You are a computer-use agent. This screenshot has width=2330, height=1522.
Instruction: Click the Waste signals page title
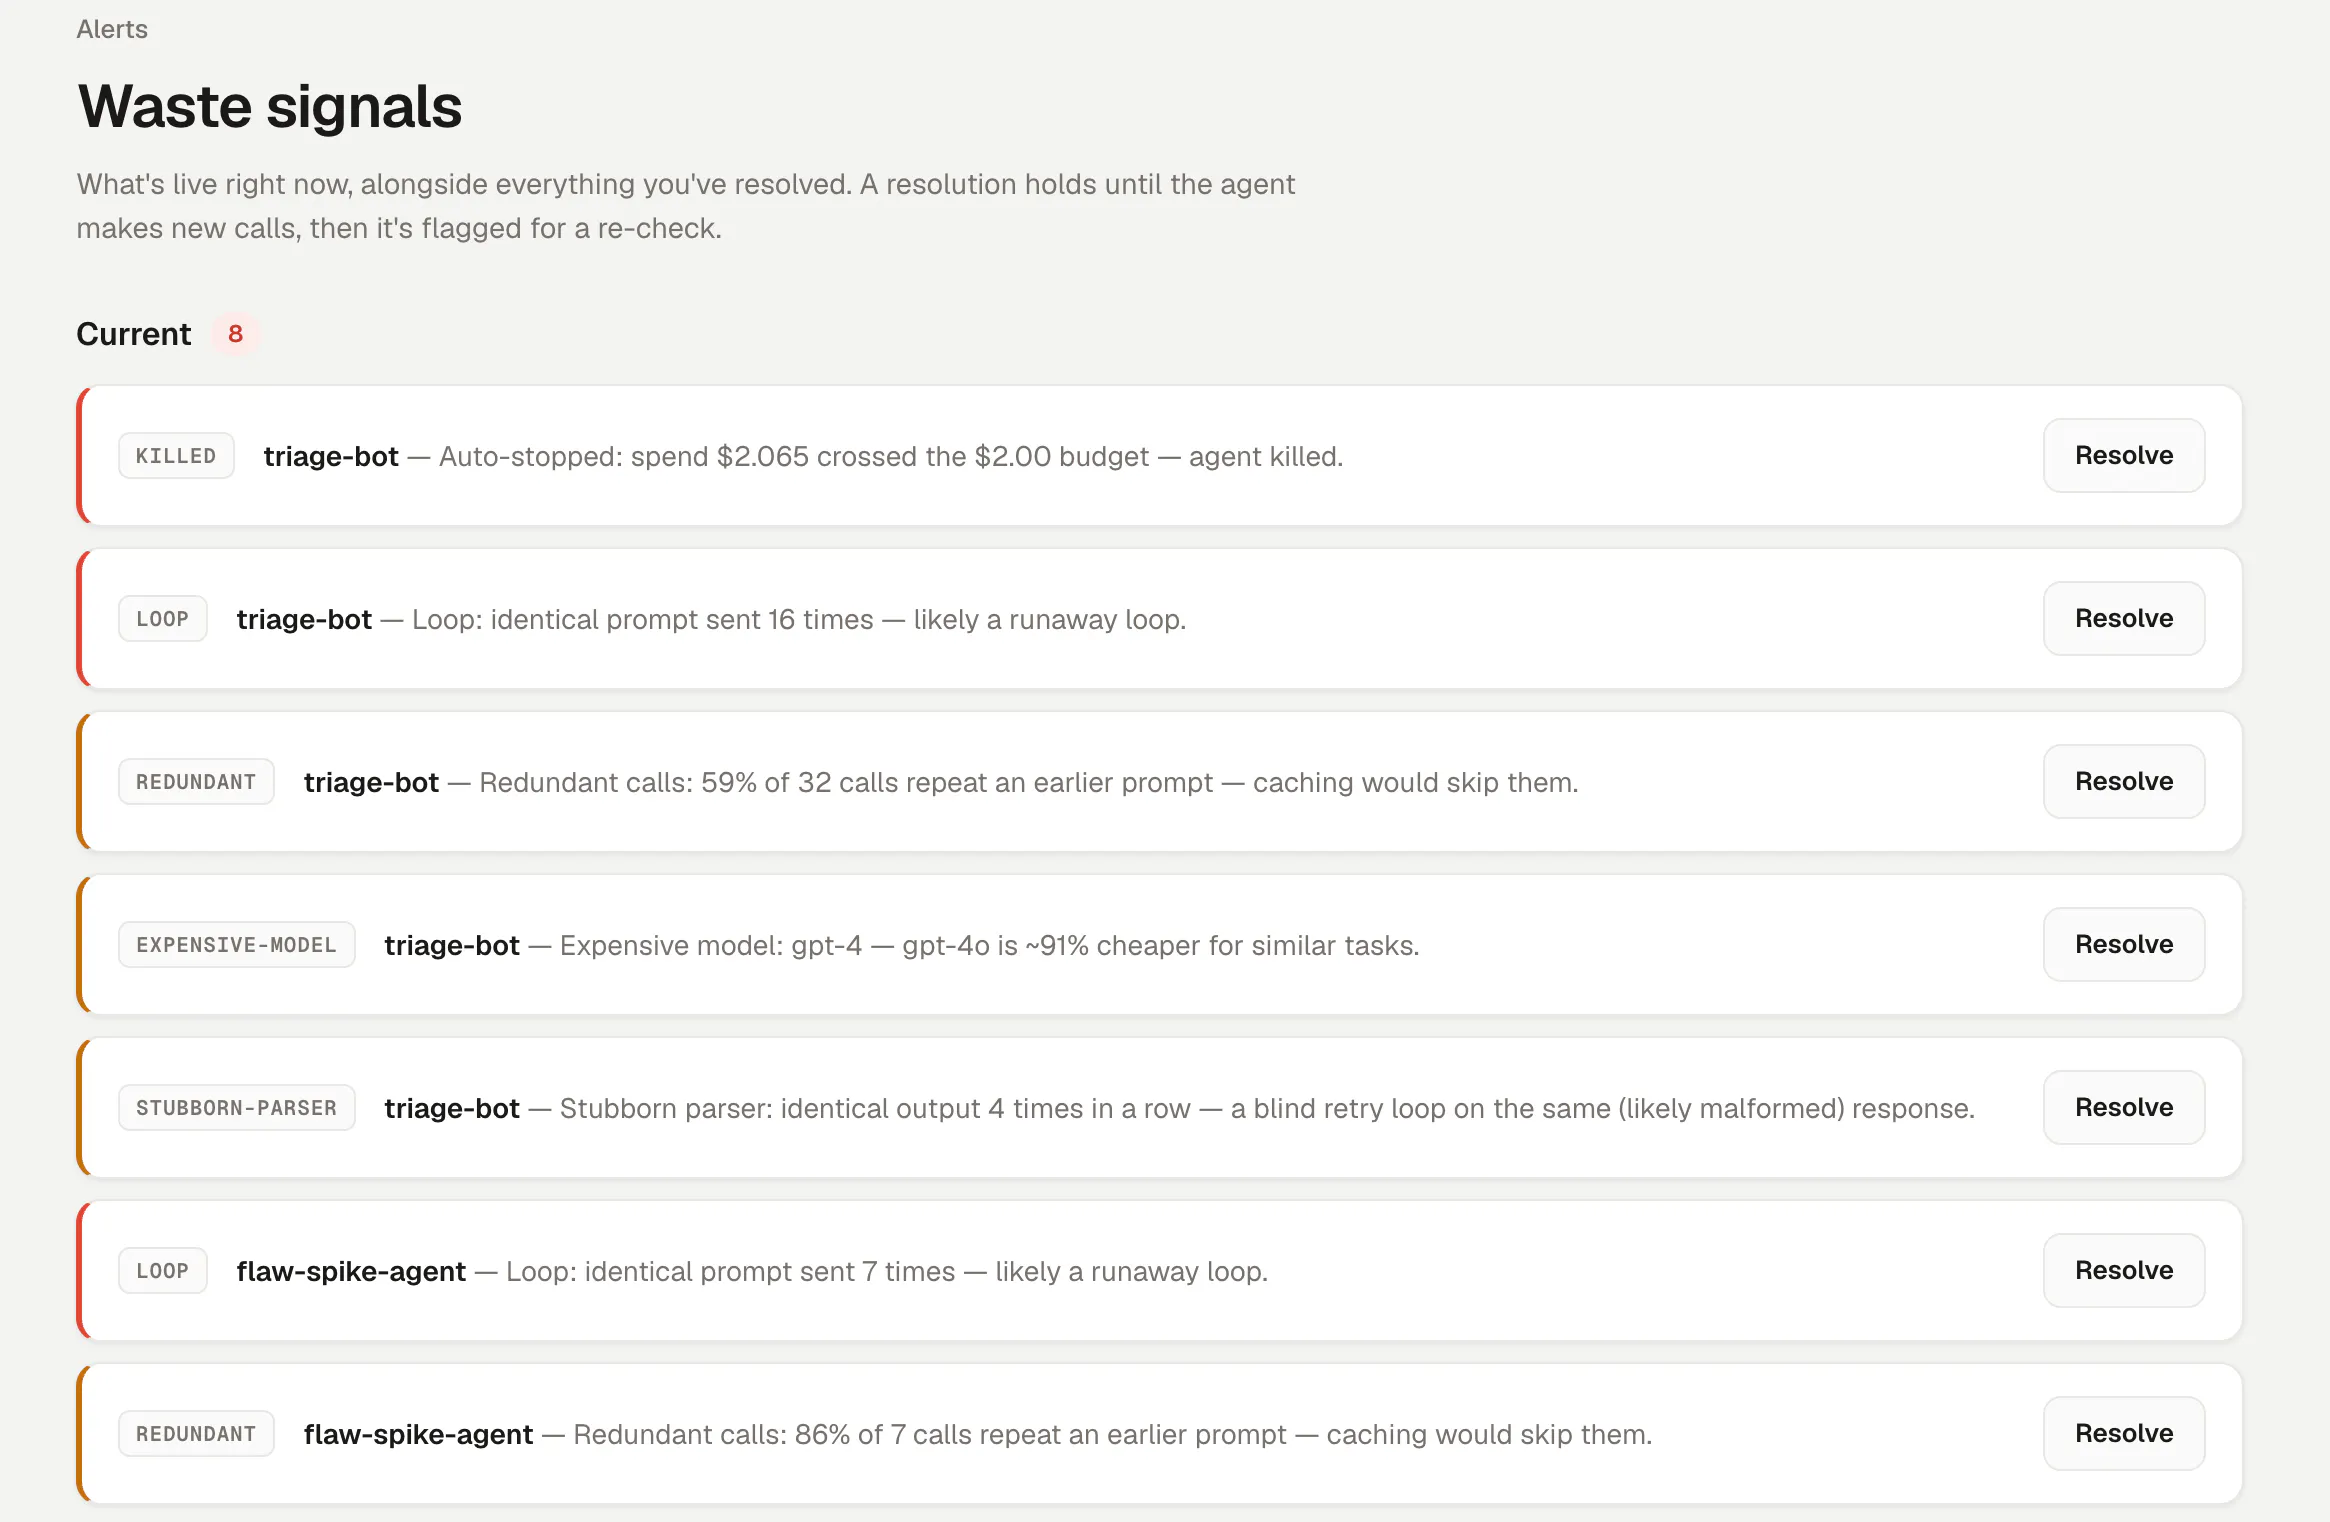click(x=270, y=106)
